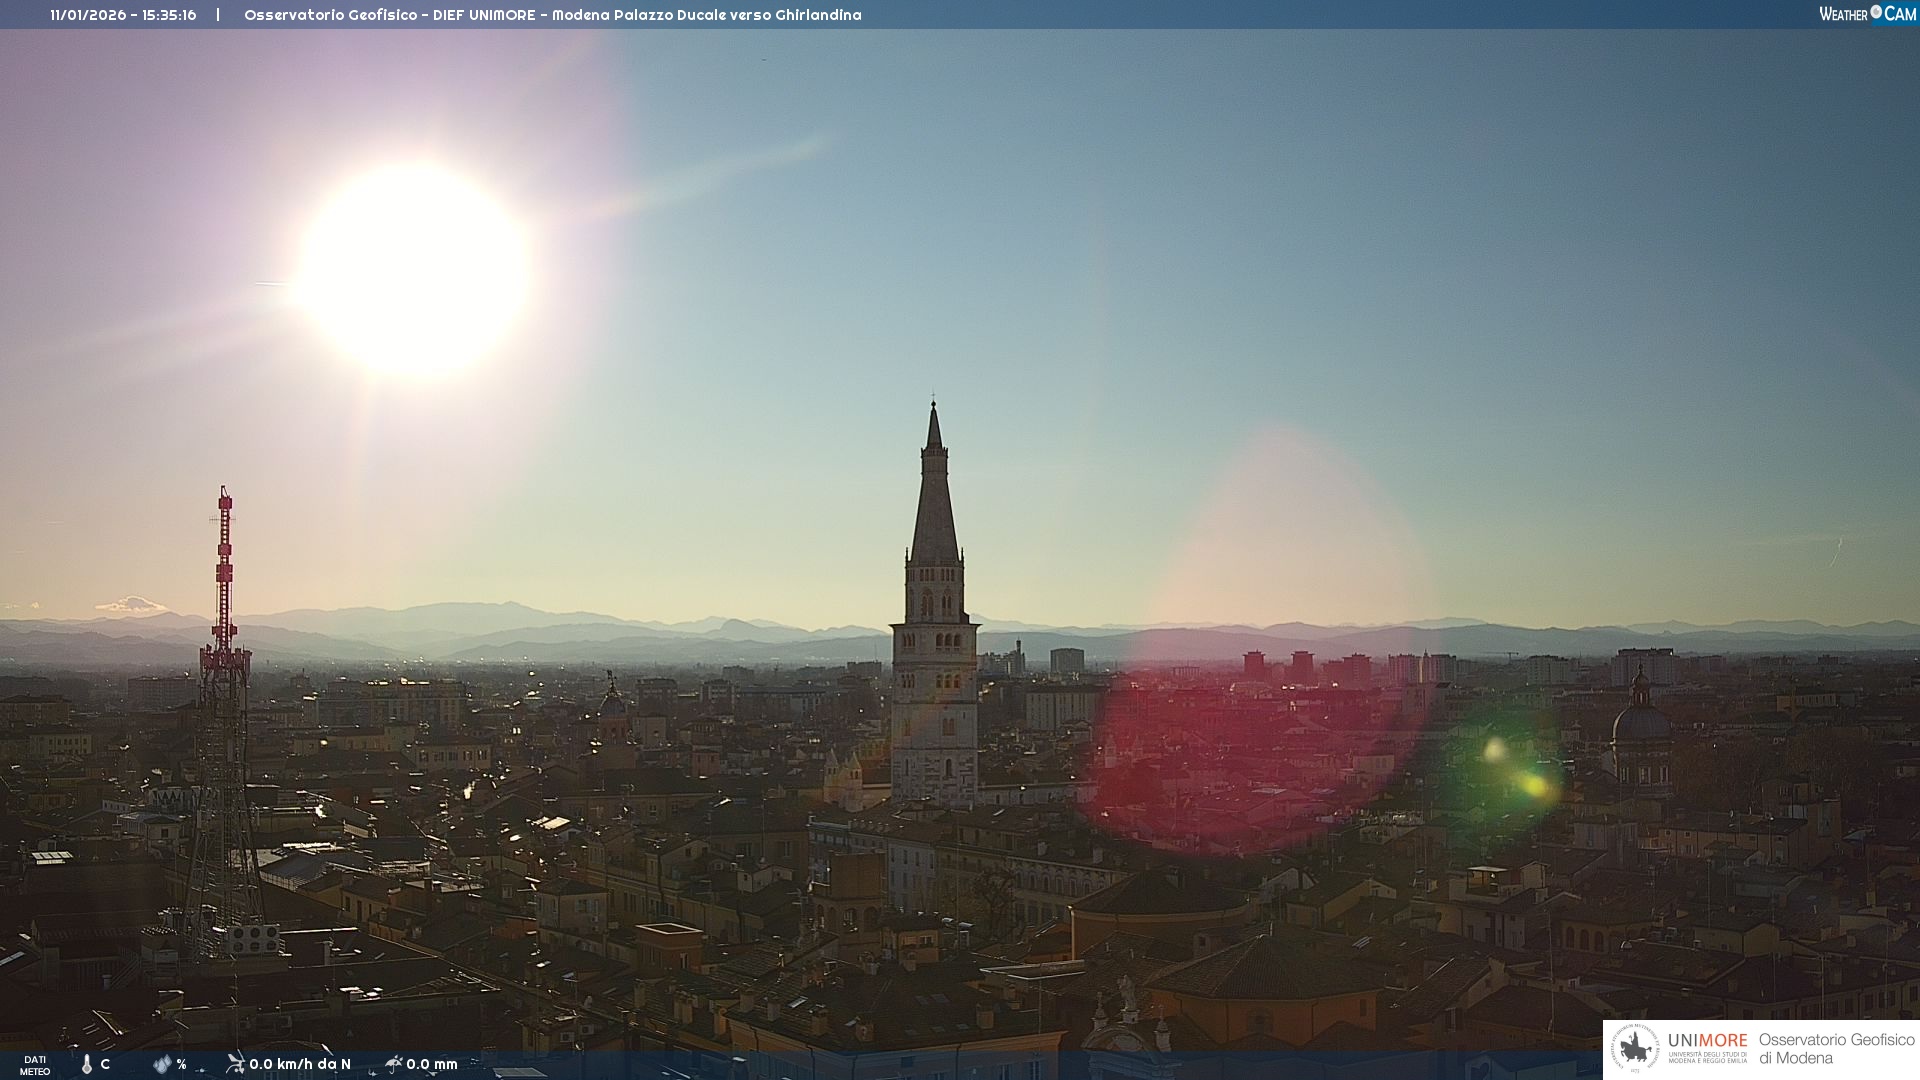The height and width of the screenshot is (1080, 1920).
Task: Click the WeatherCam logo
Action: point(1867,14)
